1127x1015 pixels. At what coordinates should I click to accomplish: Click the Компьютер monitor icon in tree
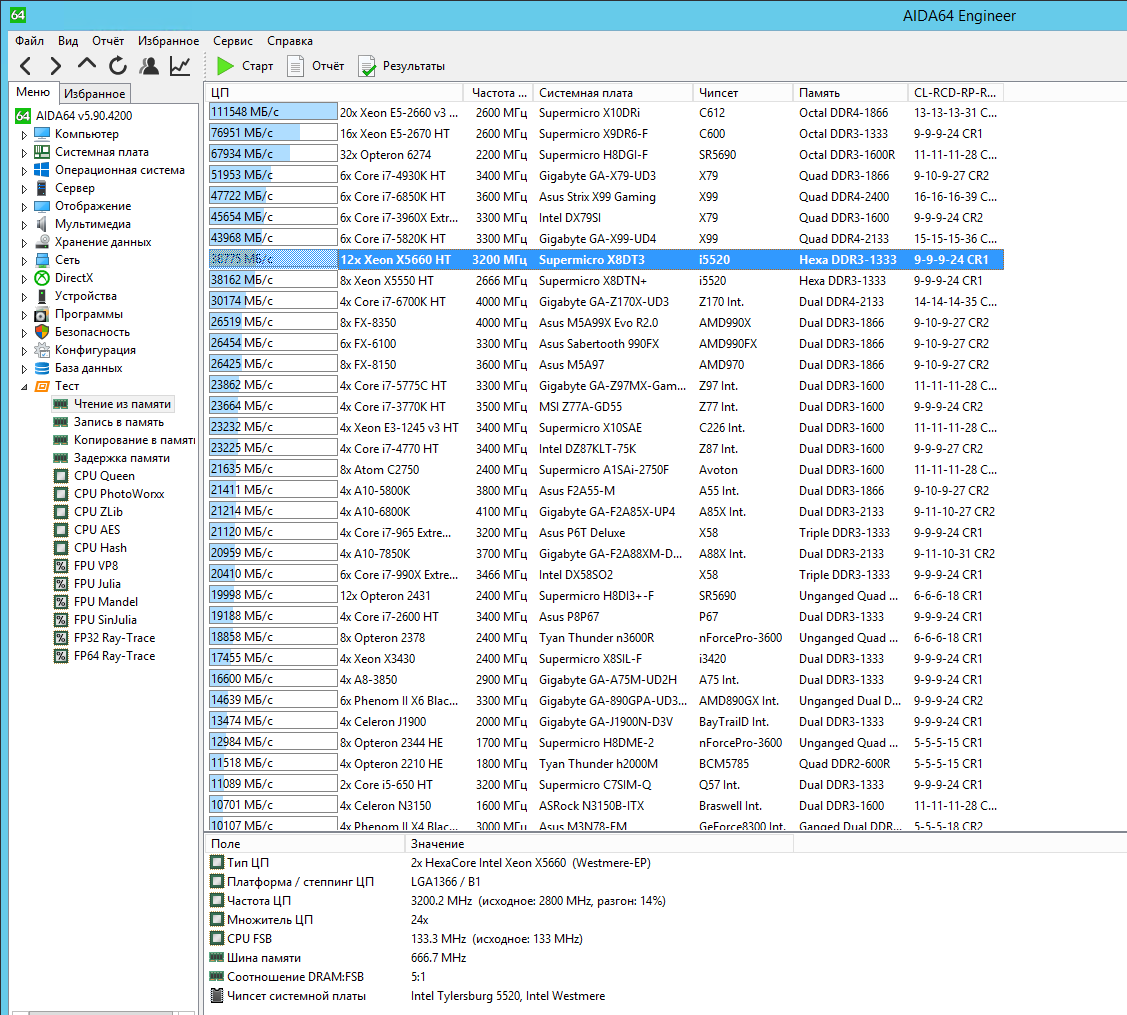[x=42, y=134]
